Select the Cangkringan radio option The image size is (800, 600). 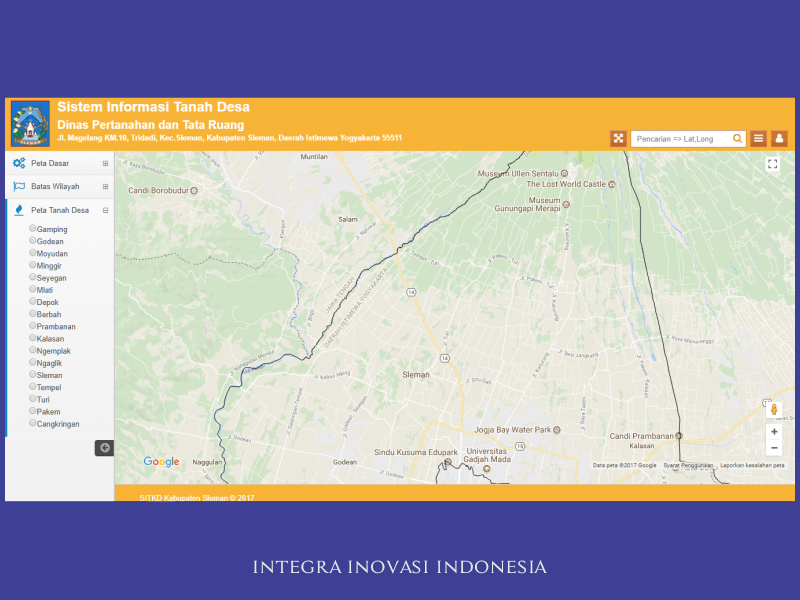pos(33,423)
